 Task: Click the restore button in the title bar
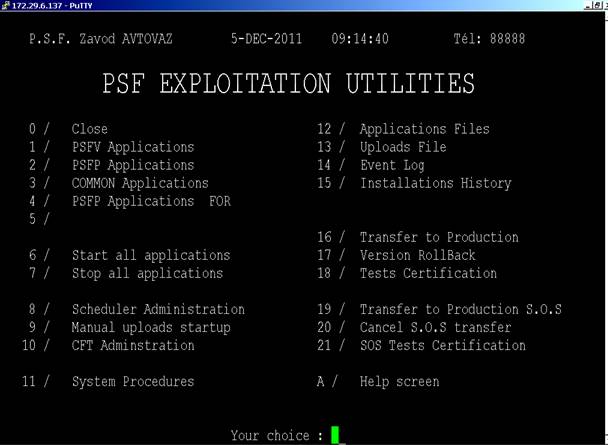(x=598, y=5)
